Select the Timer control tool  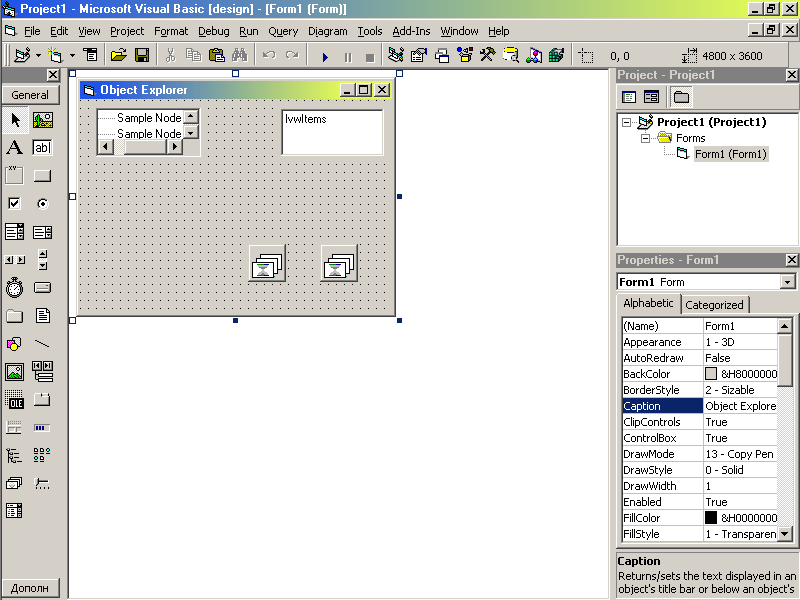tap(14, 288)
